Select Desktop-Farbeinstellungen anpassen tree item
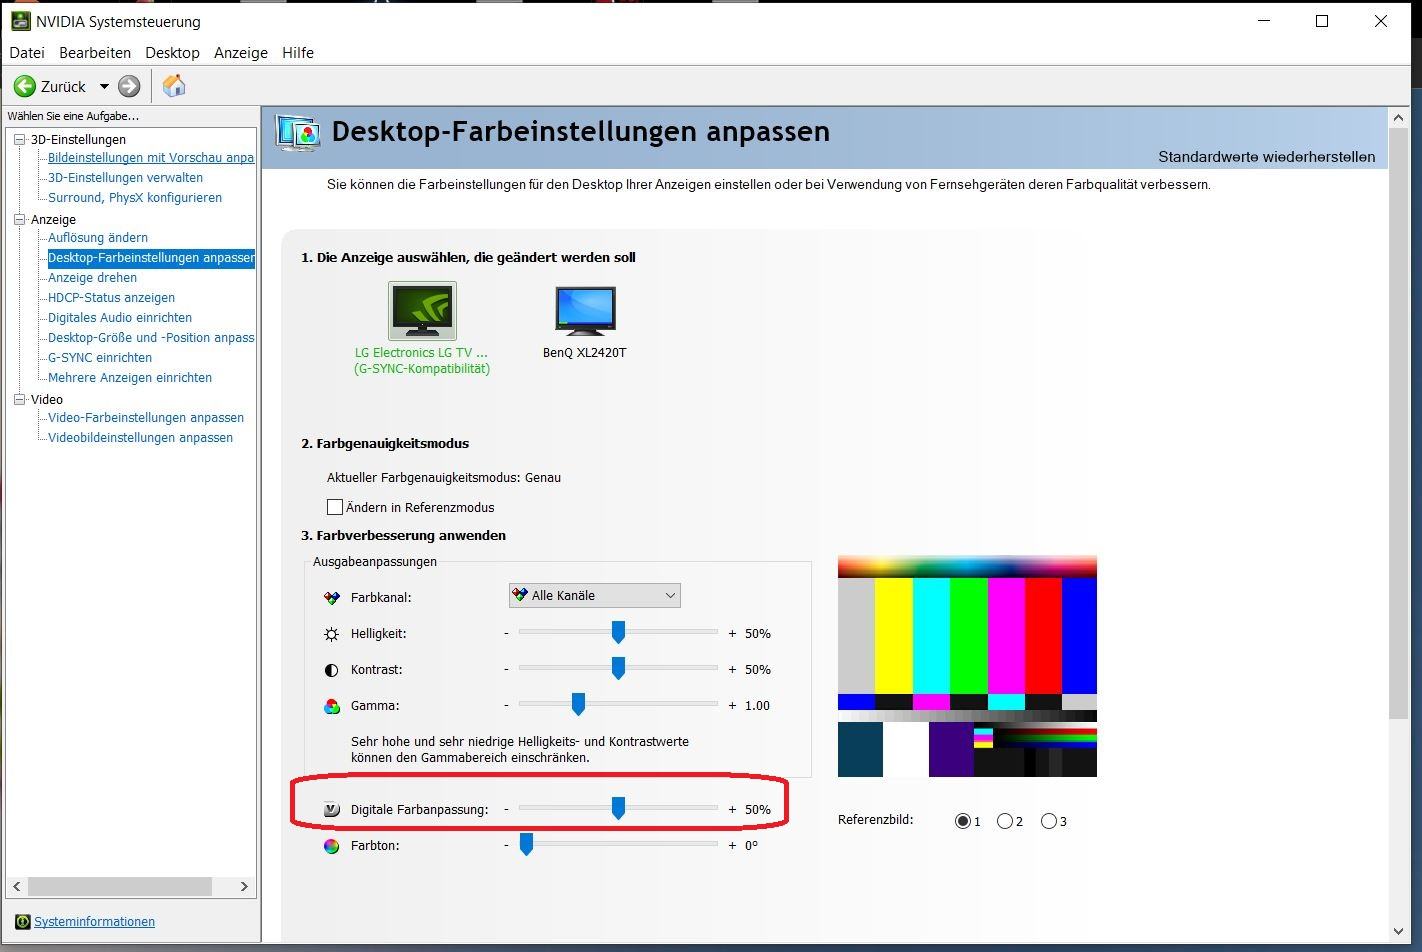 click(x=151, y=258)
